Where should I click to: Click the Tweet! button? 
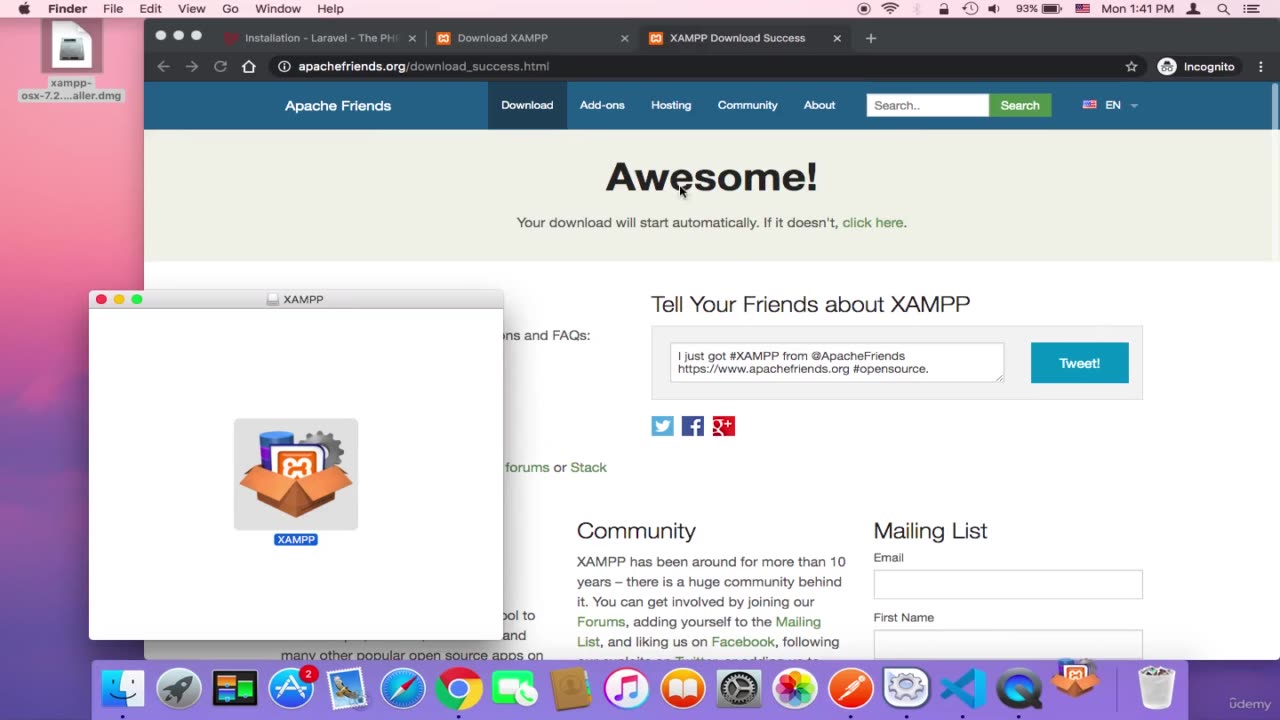tap(1080, 363)
